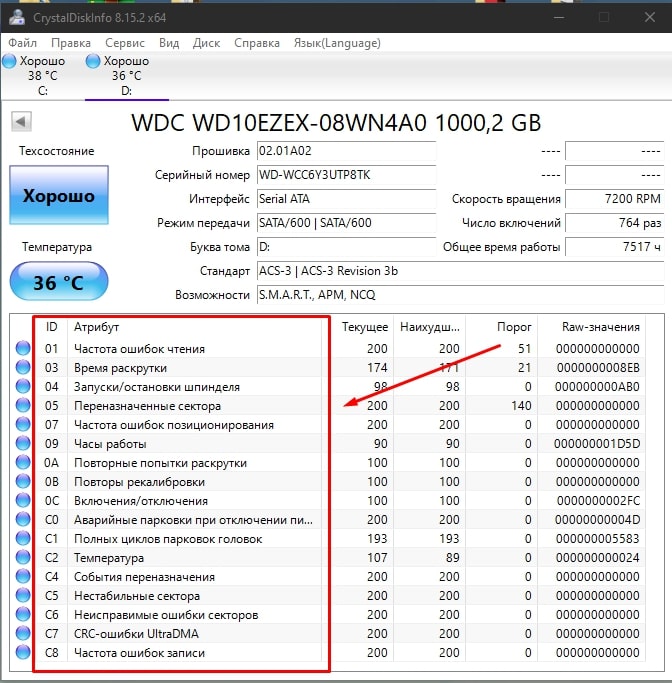This screenshot has height=683, width=672.
Task: Close the CrystalDiskInfo window
Action: [650, 17]
